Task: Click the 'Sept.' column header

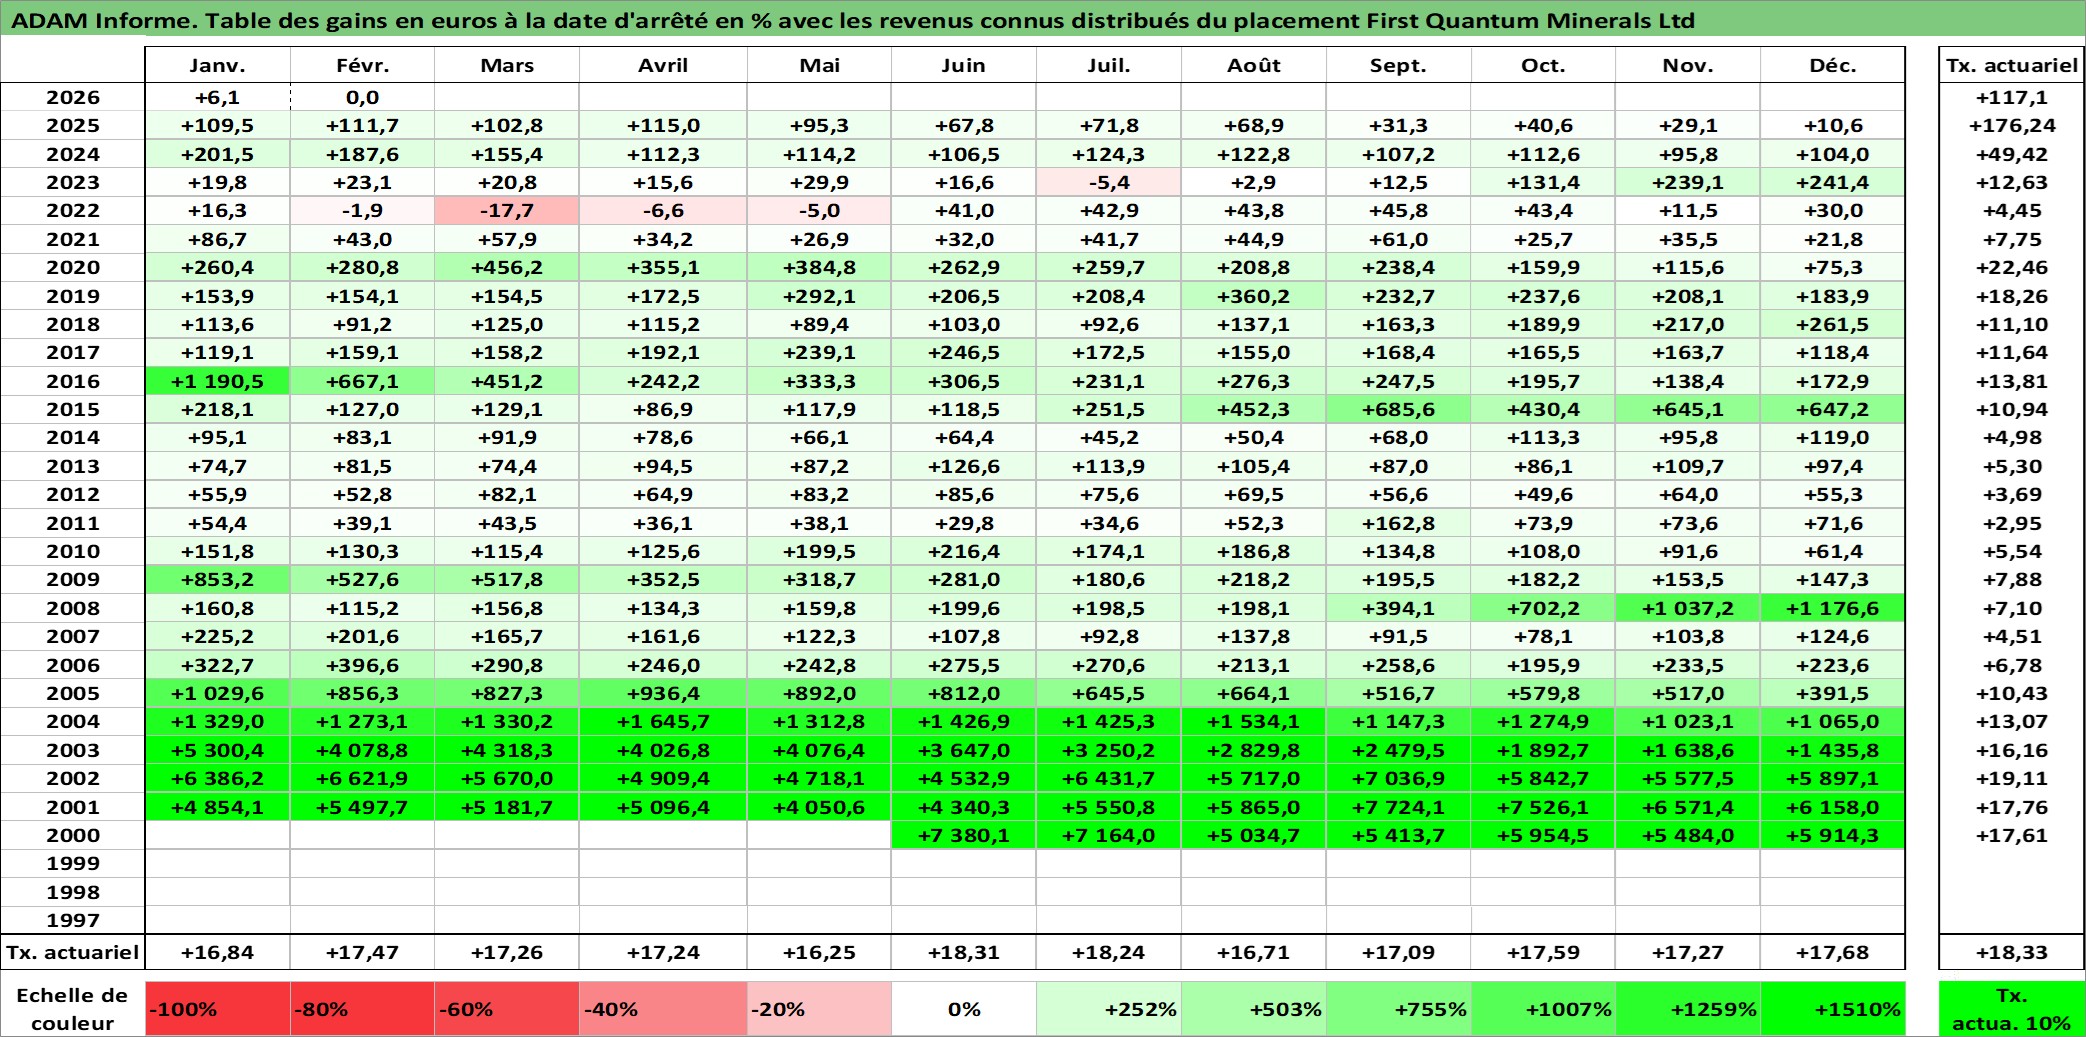Action: pyautogui.click(x=1399, y=65)
